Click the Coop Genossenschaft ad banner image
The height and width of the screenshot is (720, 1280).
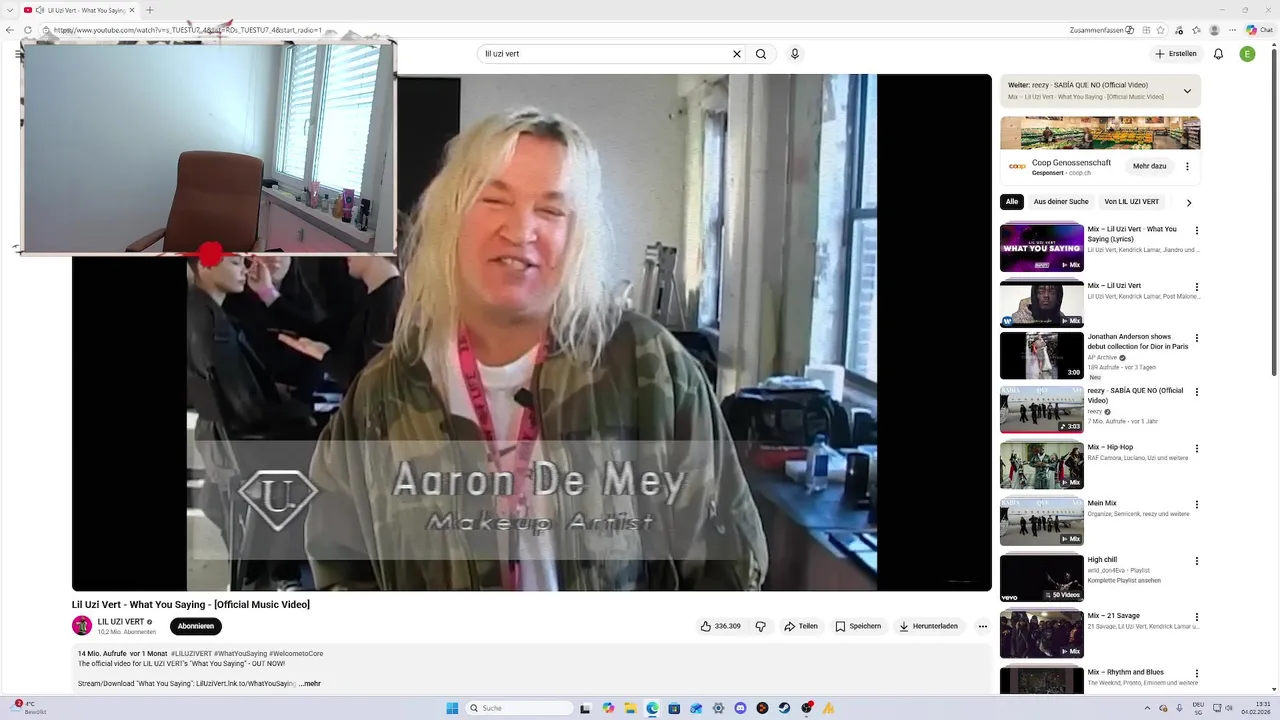point(1100,133)
